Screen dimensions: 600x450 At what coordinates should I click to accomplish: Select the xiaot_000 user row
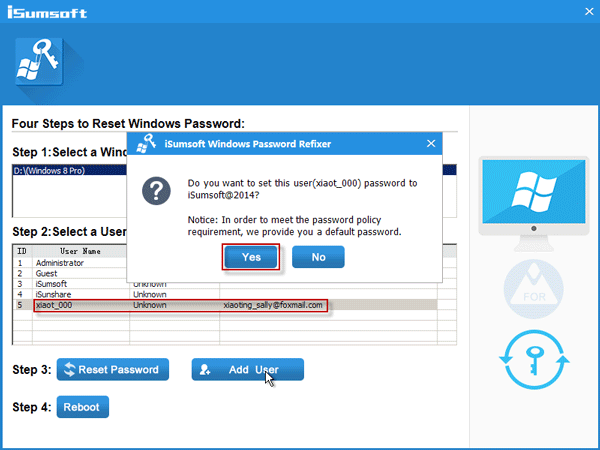coord(225,305)
